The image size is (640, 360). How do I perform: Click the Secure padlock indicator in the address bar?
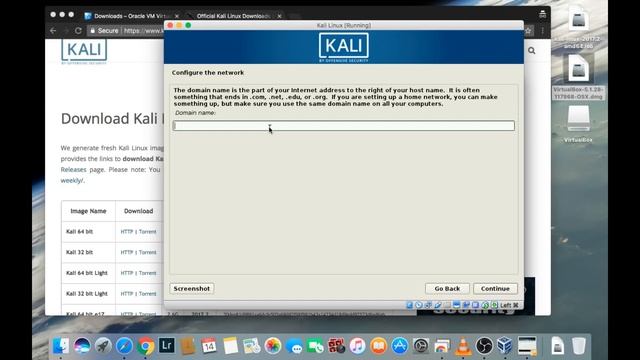[104, 31]
